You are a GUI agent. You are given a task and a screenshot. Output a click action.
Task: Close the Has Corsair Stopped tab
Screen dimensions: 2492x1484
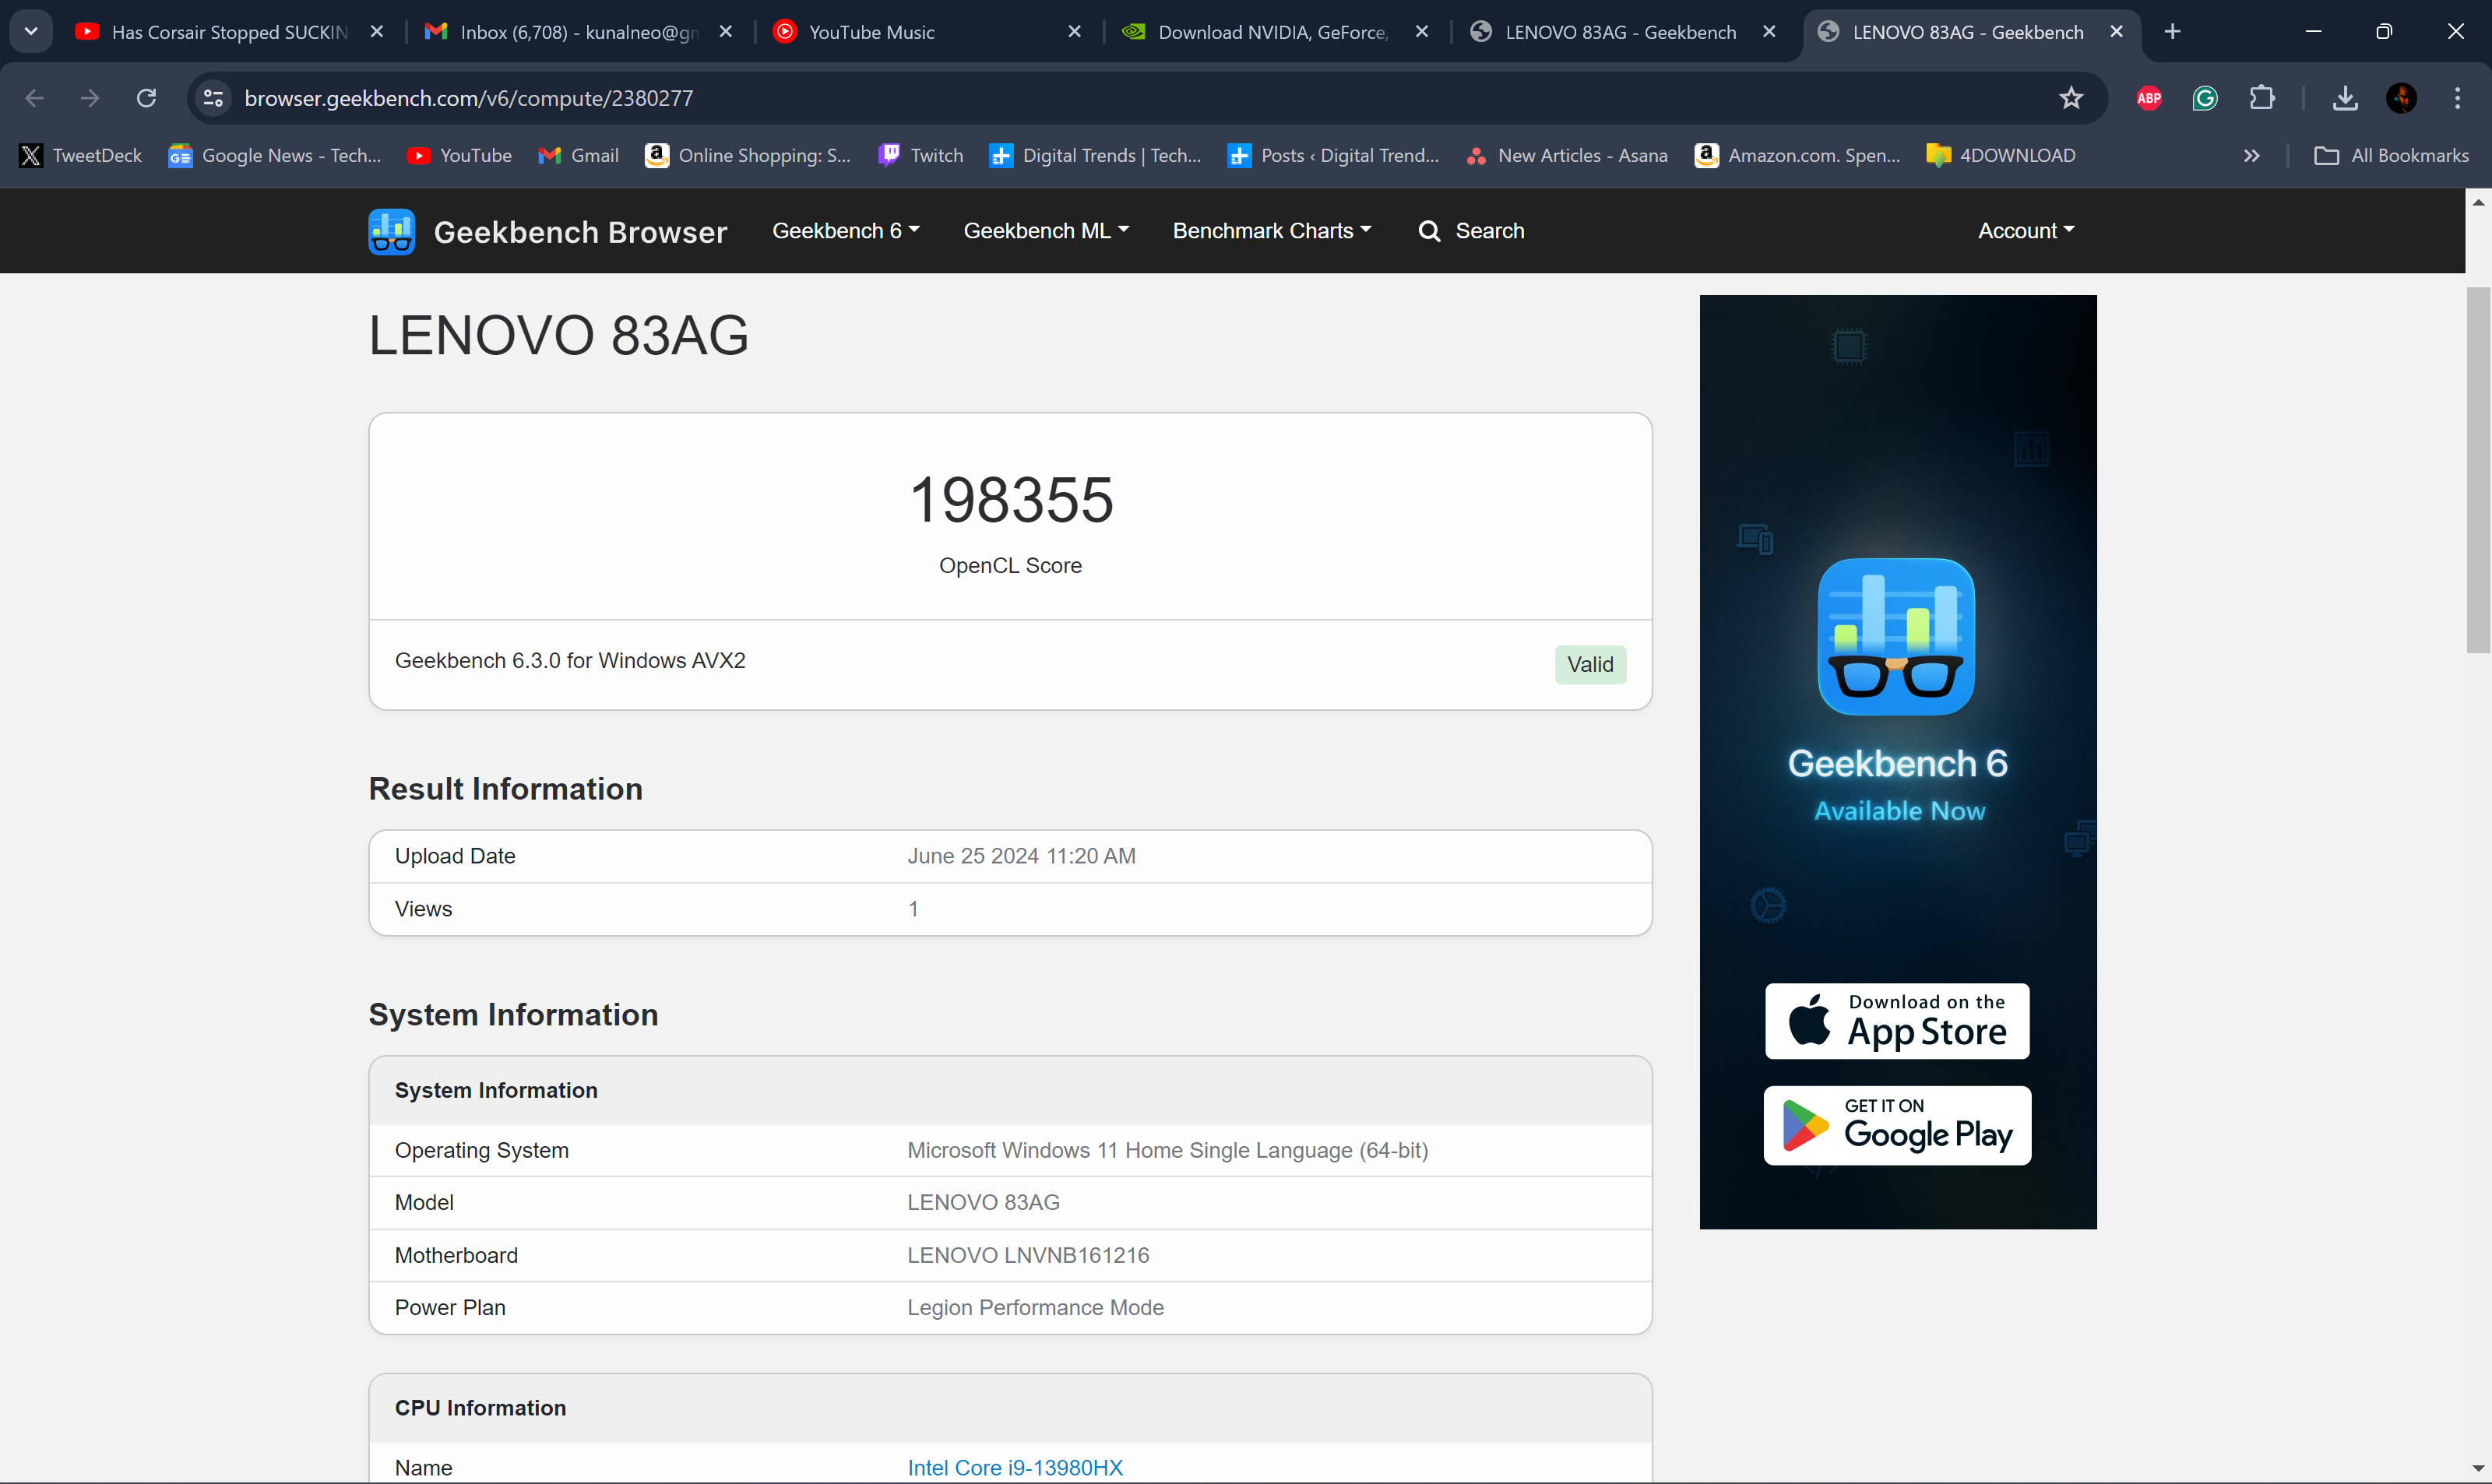(377, 32)
